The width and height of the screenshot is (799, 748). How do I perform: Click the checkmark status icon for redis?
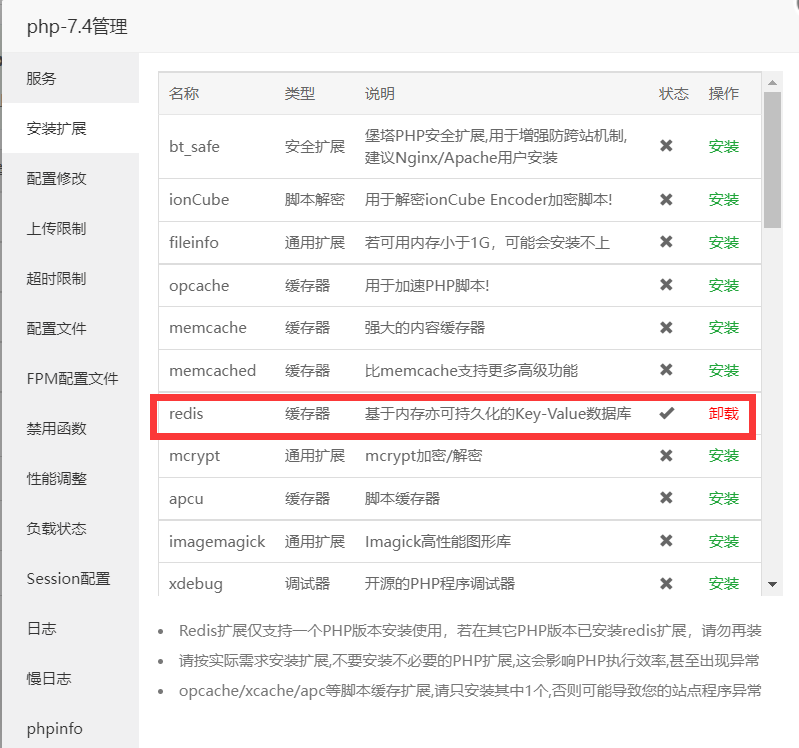(666, 413)
